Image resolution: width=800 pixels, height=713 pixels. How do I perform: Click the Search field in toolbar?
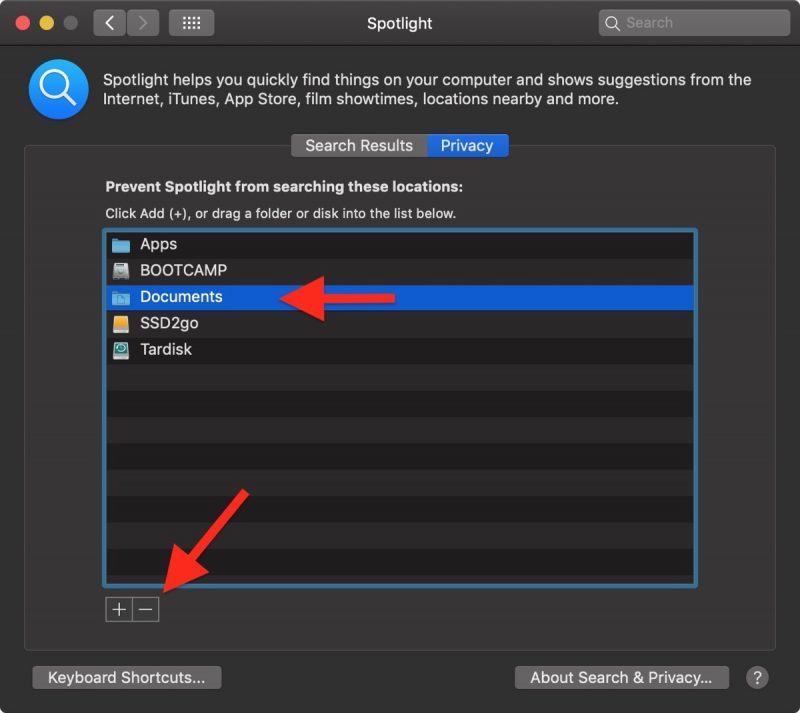(x=694, y=23)
